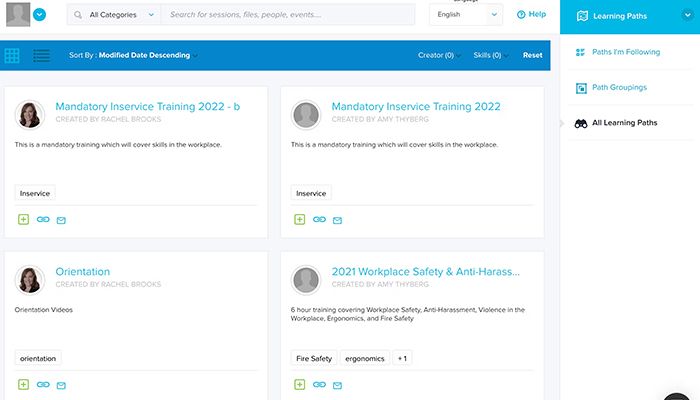Viewport: 700px width, 400px height.
Task: Open the All Categories dropdown
Action: [114, 15]
